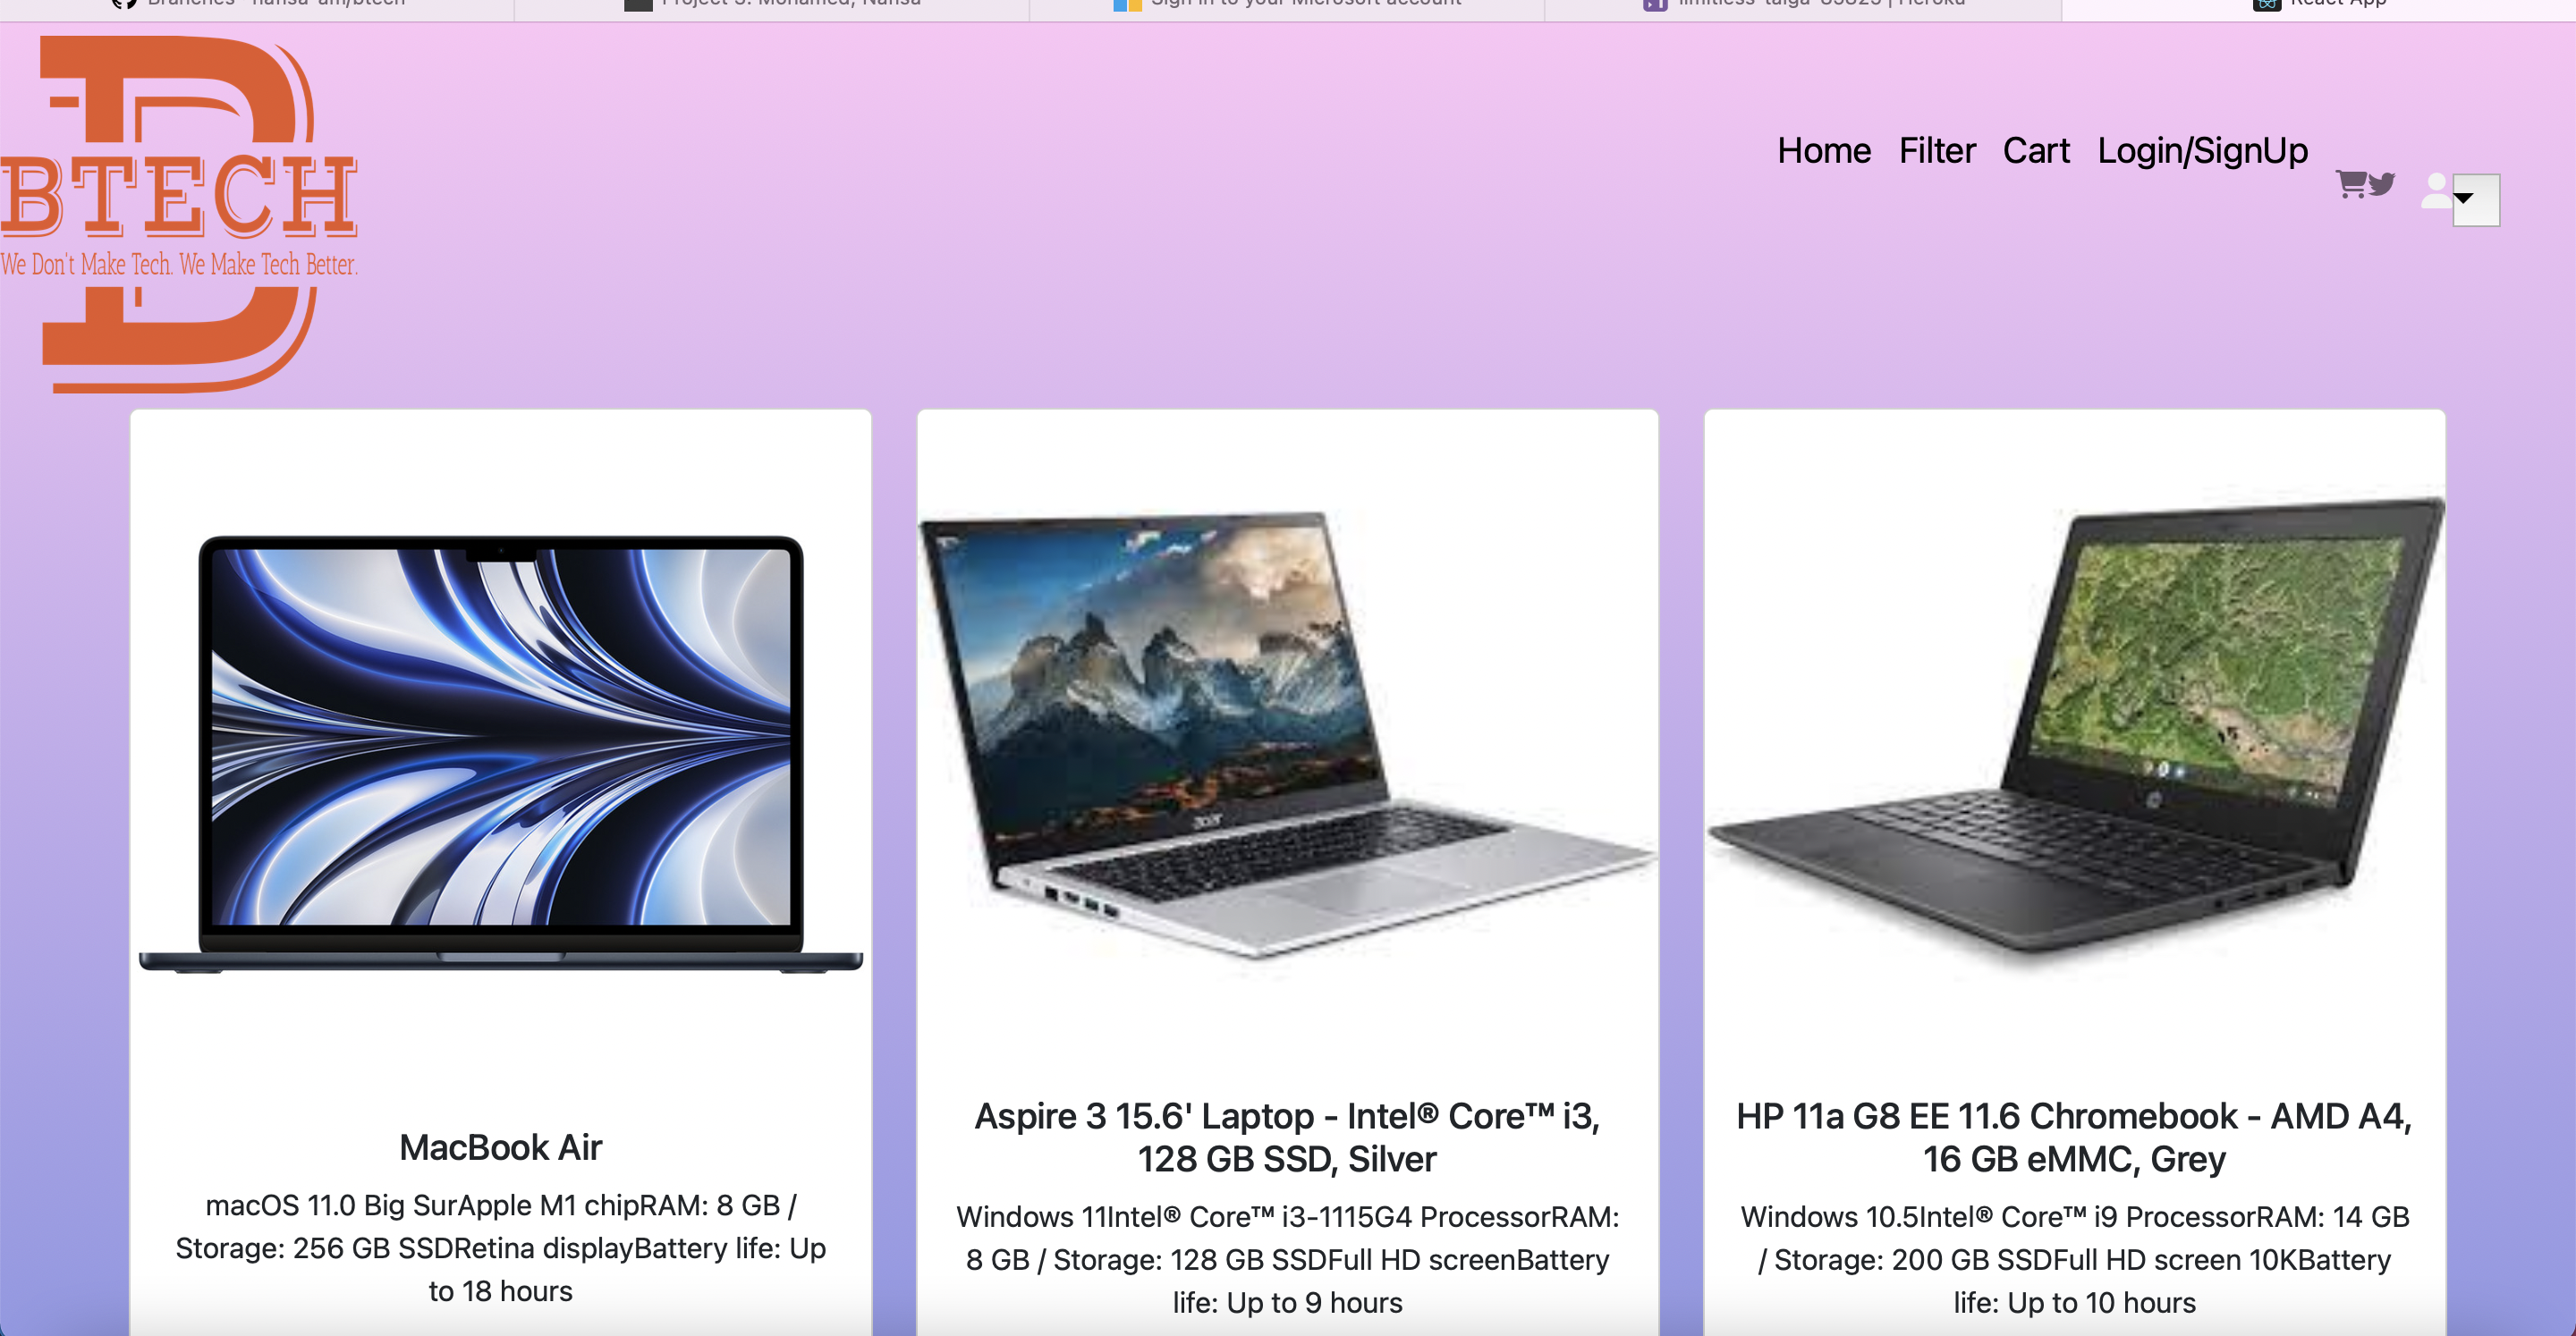
Task: Click the Twitter bird icon
Action: click(x=2381, y=184)
